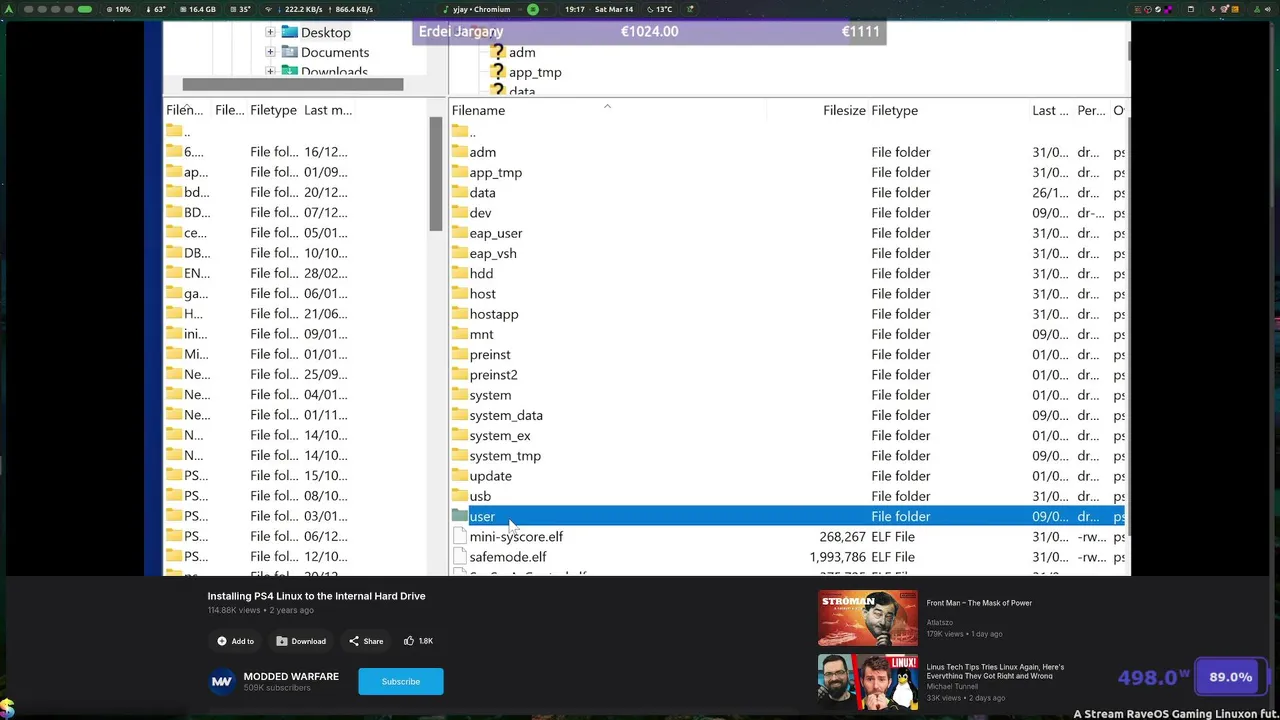Select adm in the remote tree
Image resolution: width=1280 pixels, height=720 pixels.
[522, 52]
